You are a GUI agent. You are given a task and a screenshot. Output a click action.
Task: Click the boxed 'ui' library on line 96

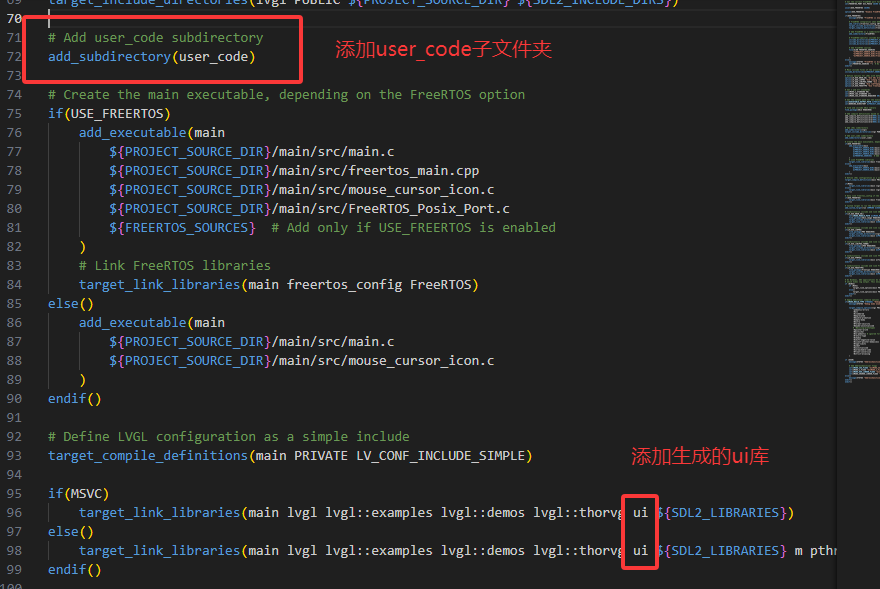pos(640,512)
